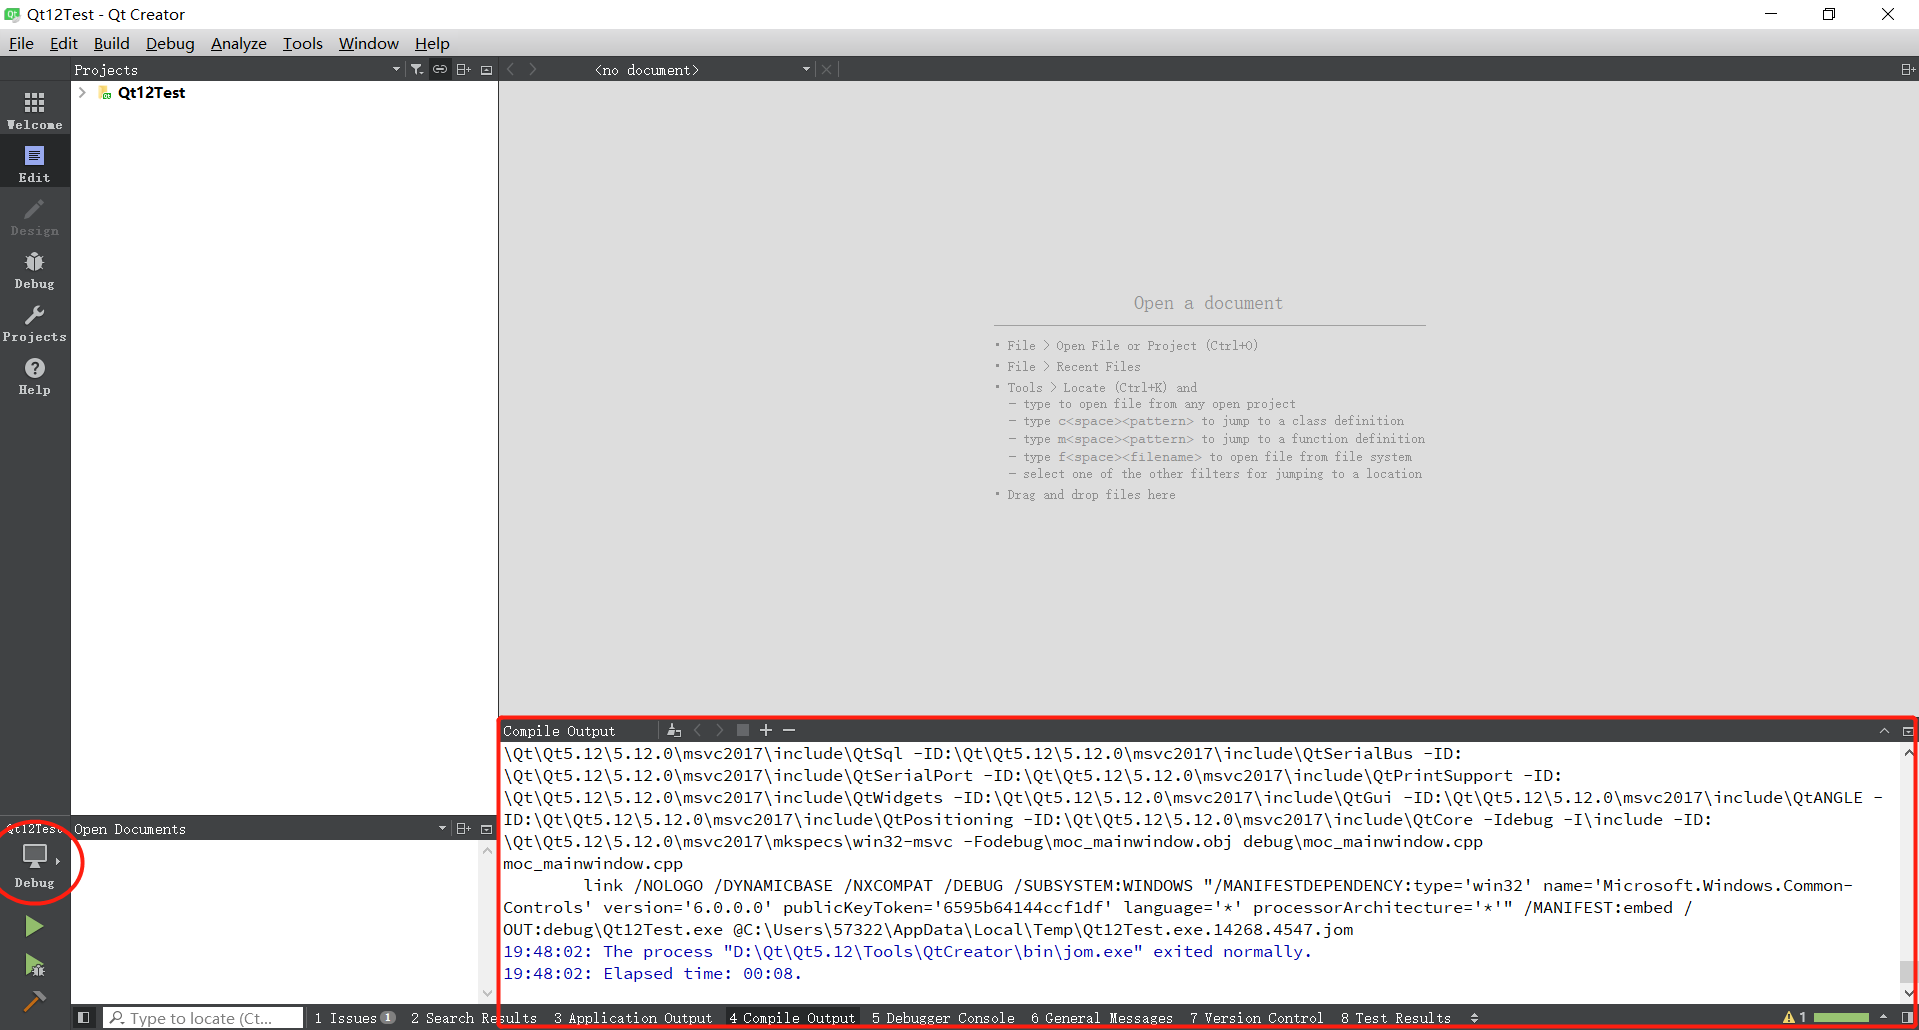Open the Build menu

[x=112, y=43]
